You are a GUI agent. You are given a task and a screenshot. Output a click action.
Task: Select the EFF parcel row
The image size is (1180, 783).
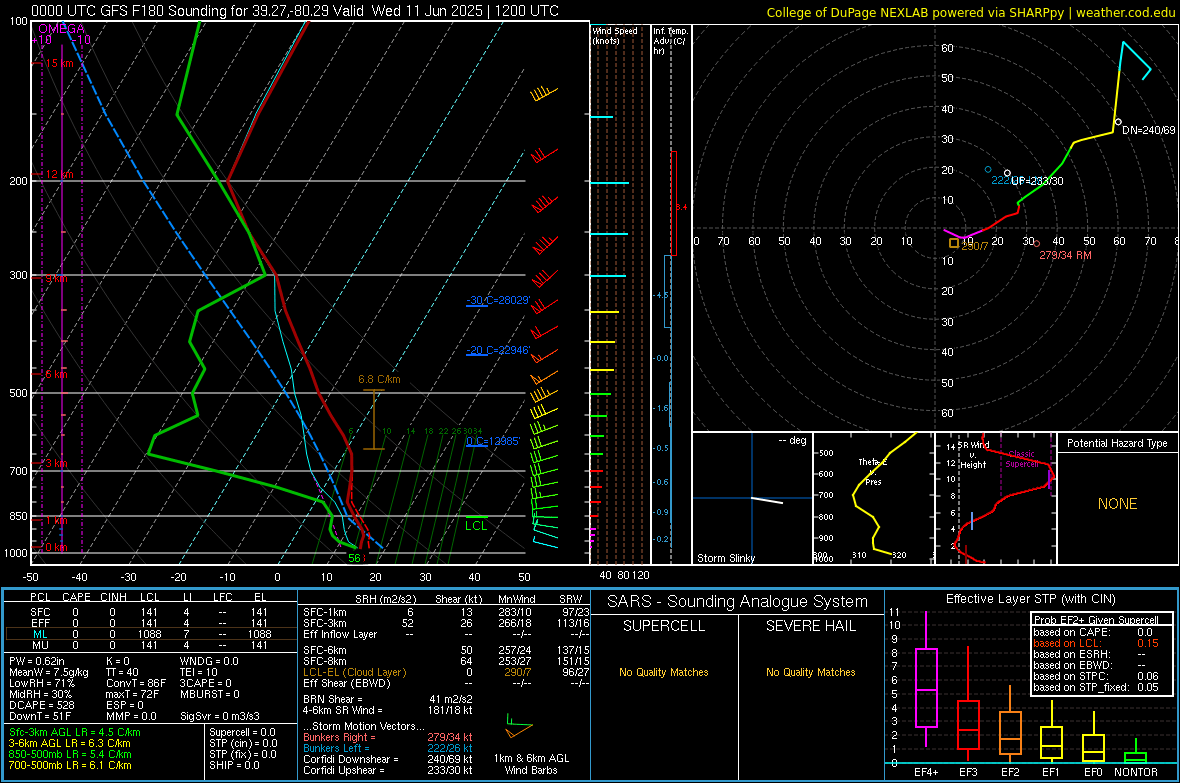pos(149,623)
